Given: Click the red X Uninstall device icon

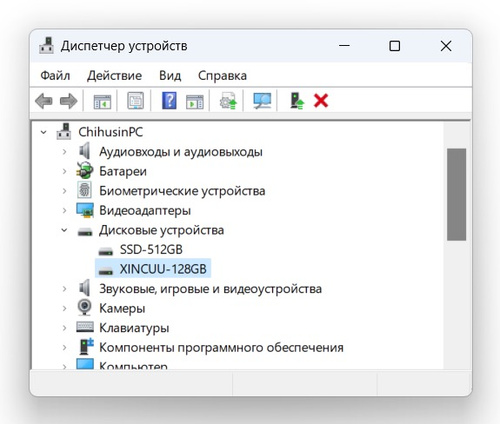Looking at the screenshot, I should click(321, 100).
